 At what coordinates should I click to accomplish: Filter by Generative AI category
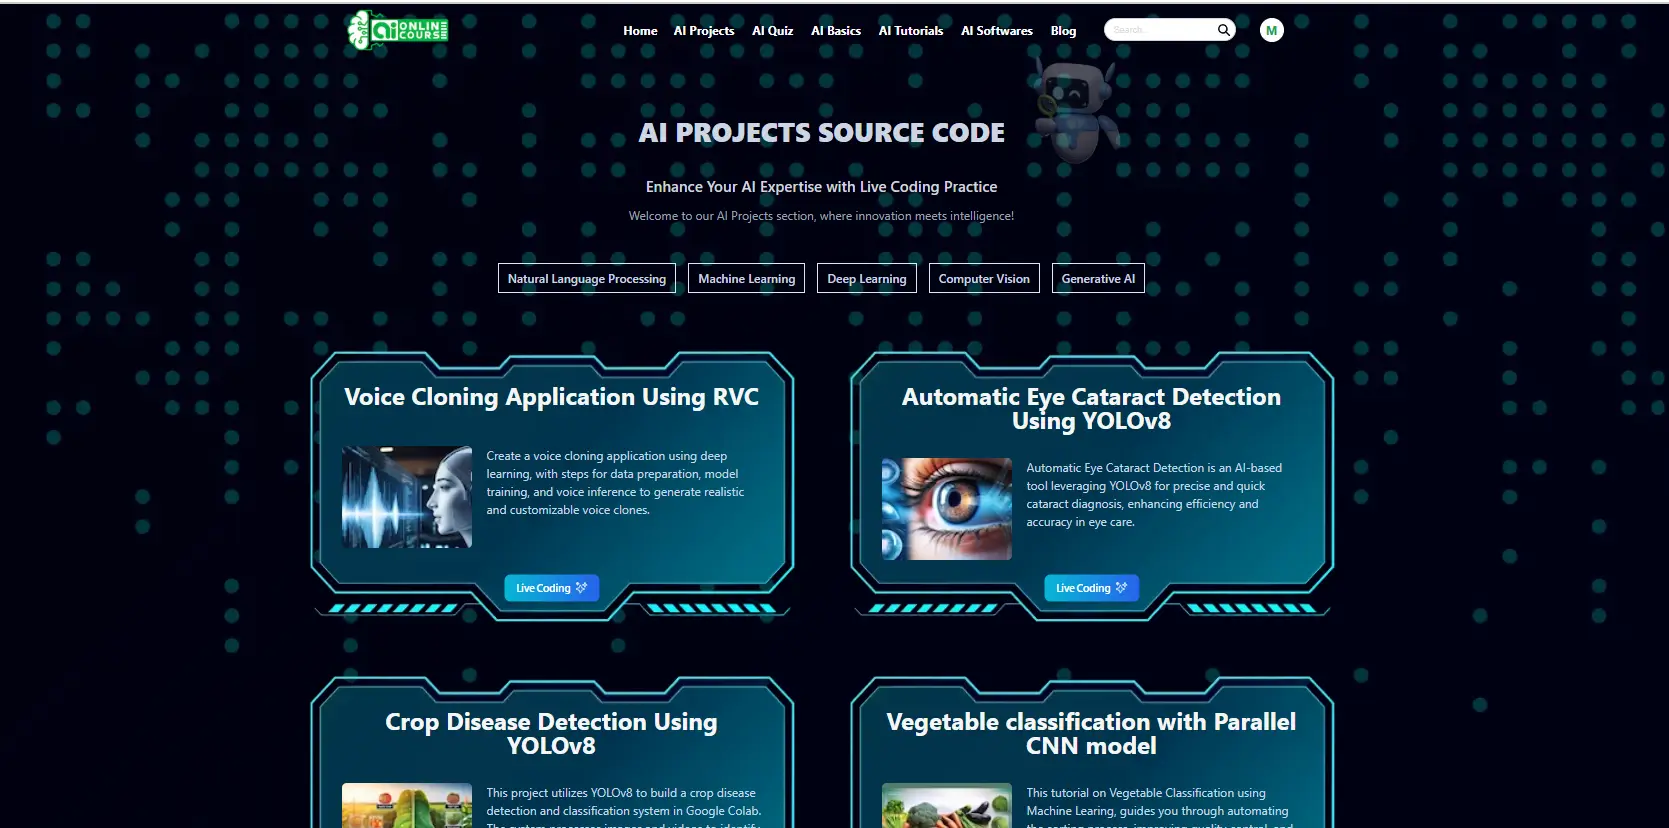pos(1098,278)
